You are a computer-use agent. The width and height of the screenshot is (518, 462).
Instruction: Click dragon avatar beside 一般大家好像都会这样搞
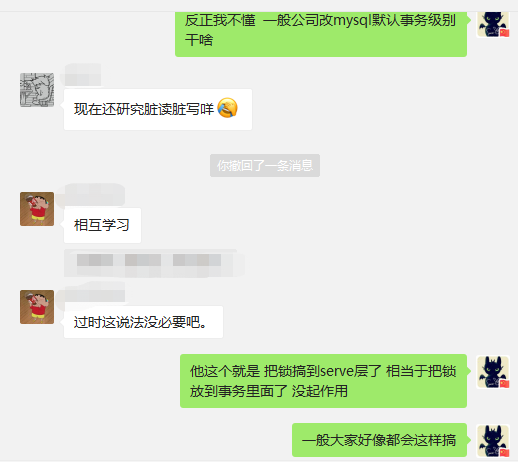point(493,441)
